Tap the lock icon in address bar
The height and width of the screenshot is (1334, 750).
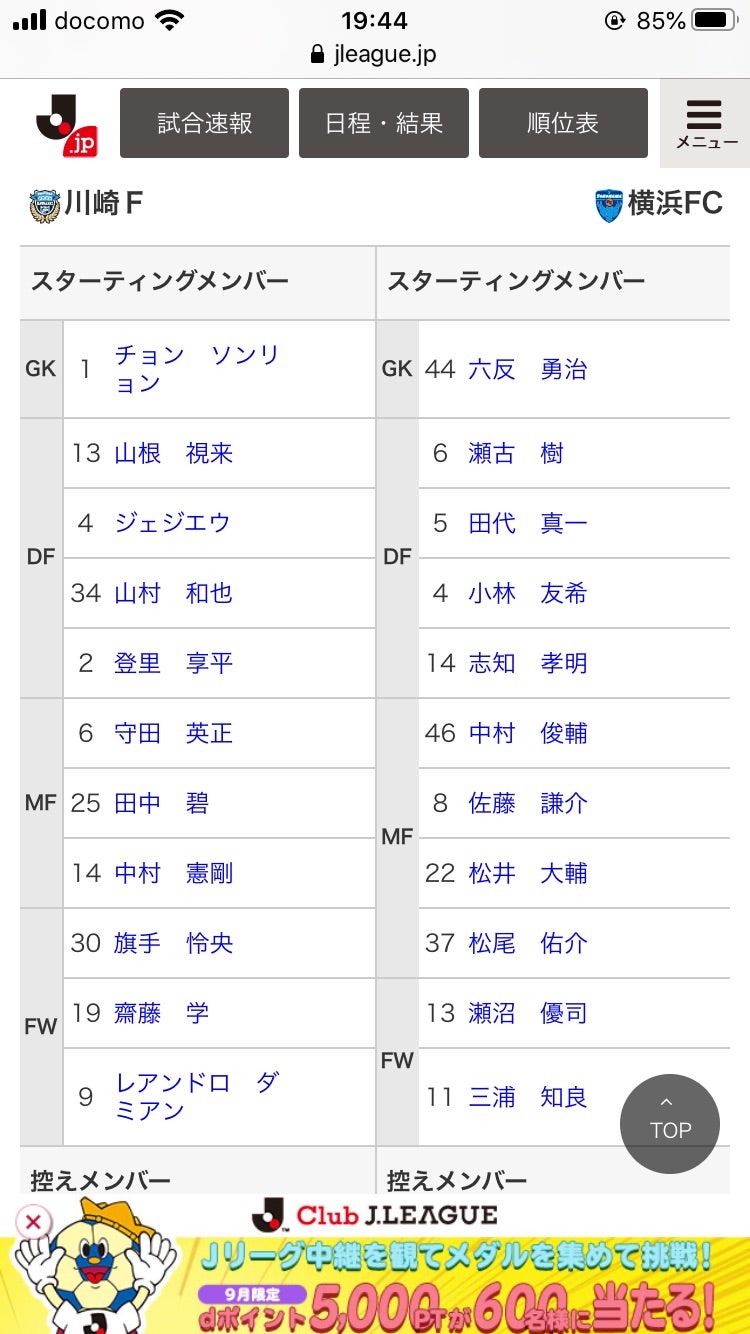[x=318, y=54]
